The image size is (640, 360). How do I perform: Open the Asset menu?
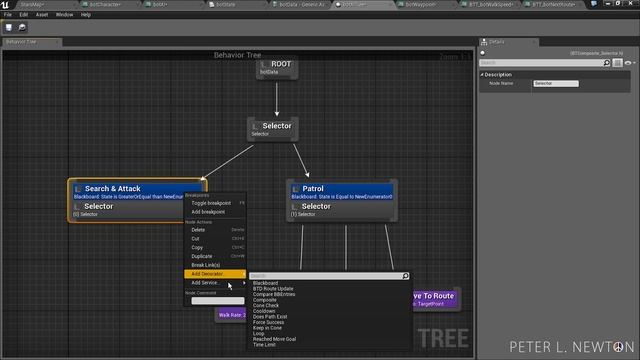(x=42, y=15)
